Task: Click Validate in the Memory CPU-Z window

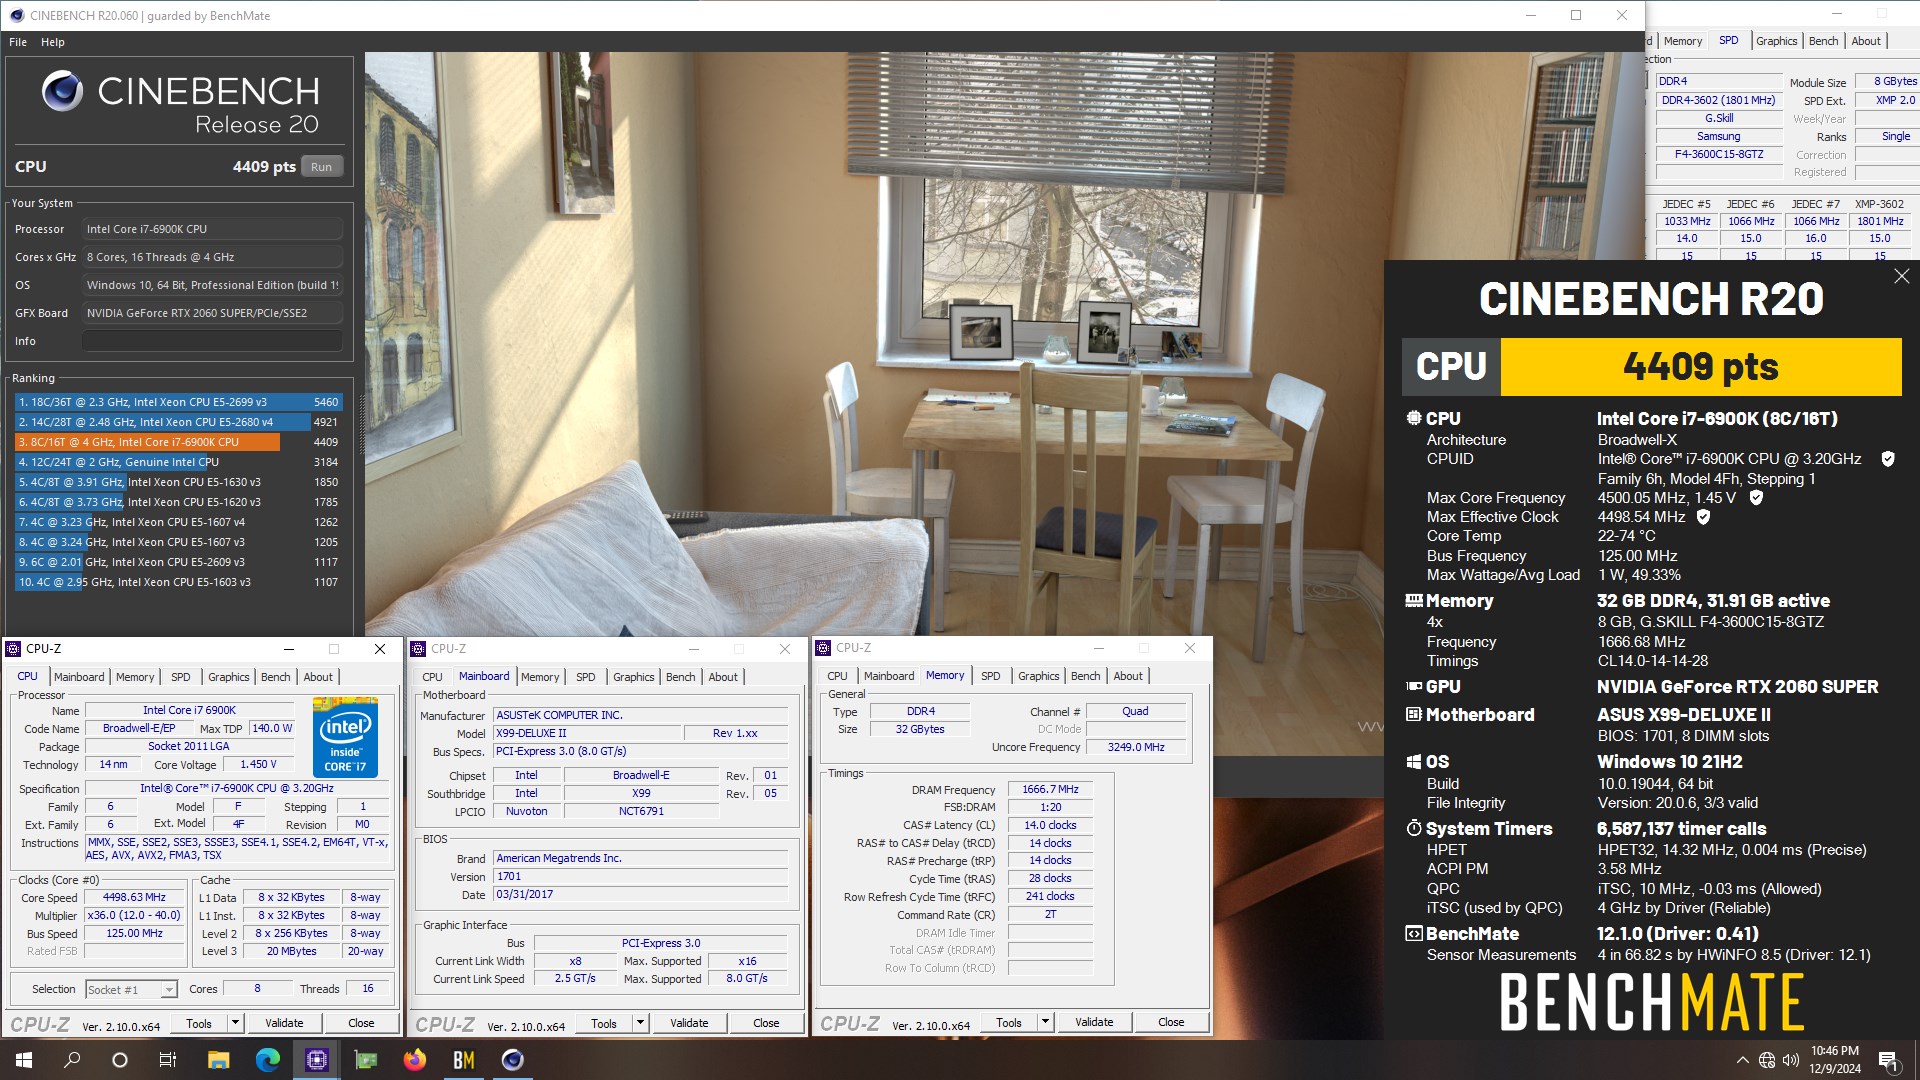Action: (x=1094, y=1022)
